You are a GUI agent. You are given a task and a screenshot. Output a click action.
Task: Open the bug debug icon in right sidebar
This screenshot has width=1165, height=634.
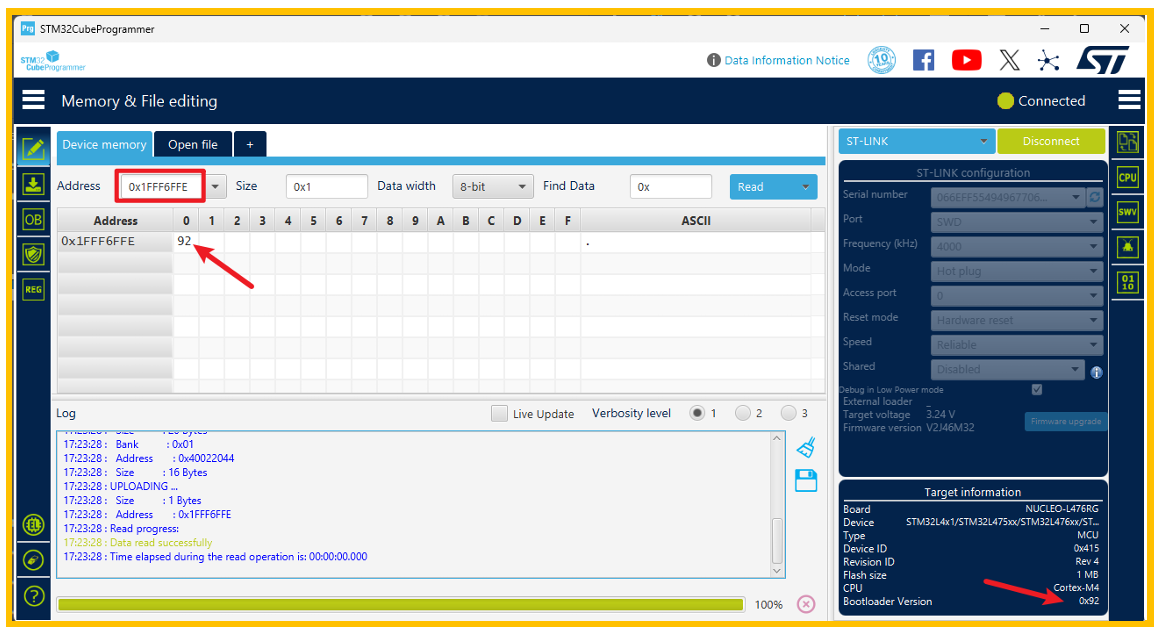click(1128, 247)
